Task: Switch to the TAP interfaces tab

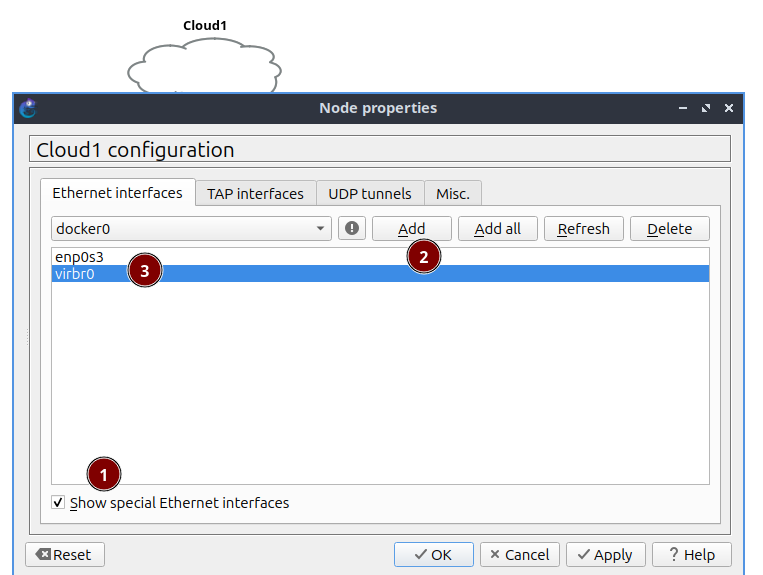Action: (255, 194)
